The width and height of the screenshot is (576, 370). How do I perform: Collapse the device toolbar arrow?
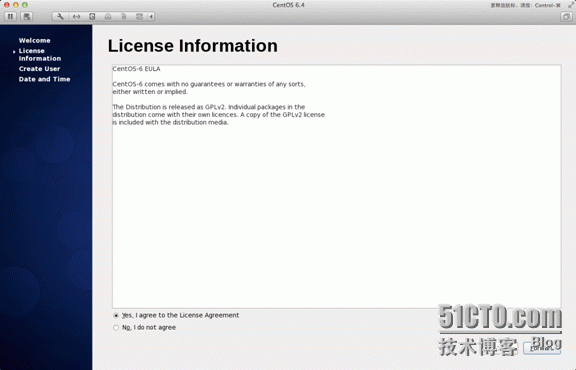(151, 17)
